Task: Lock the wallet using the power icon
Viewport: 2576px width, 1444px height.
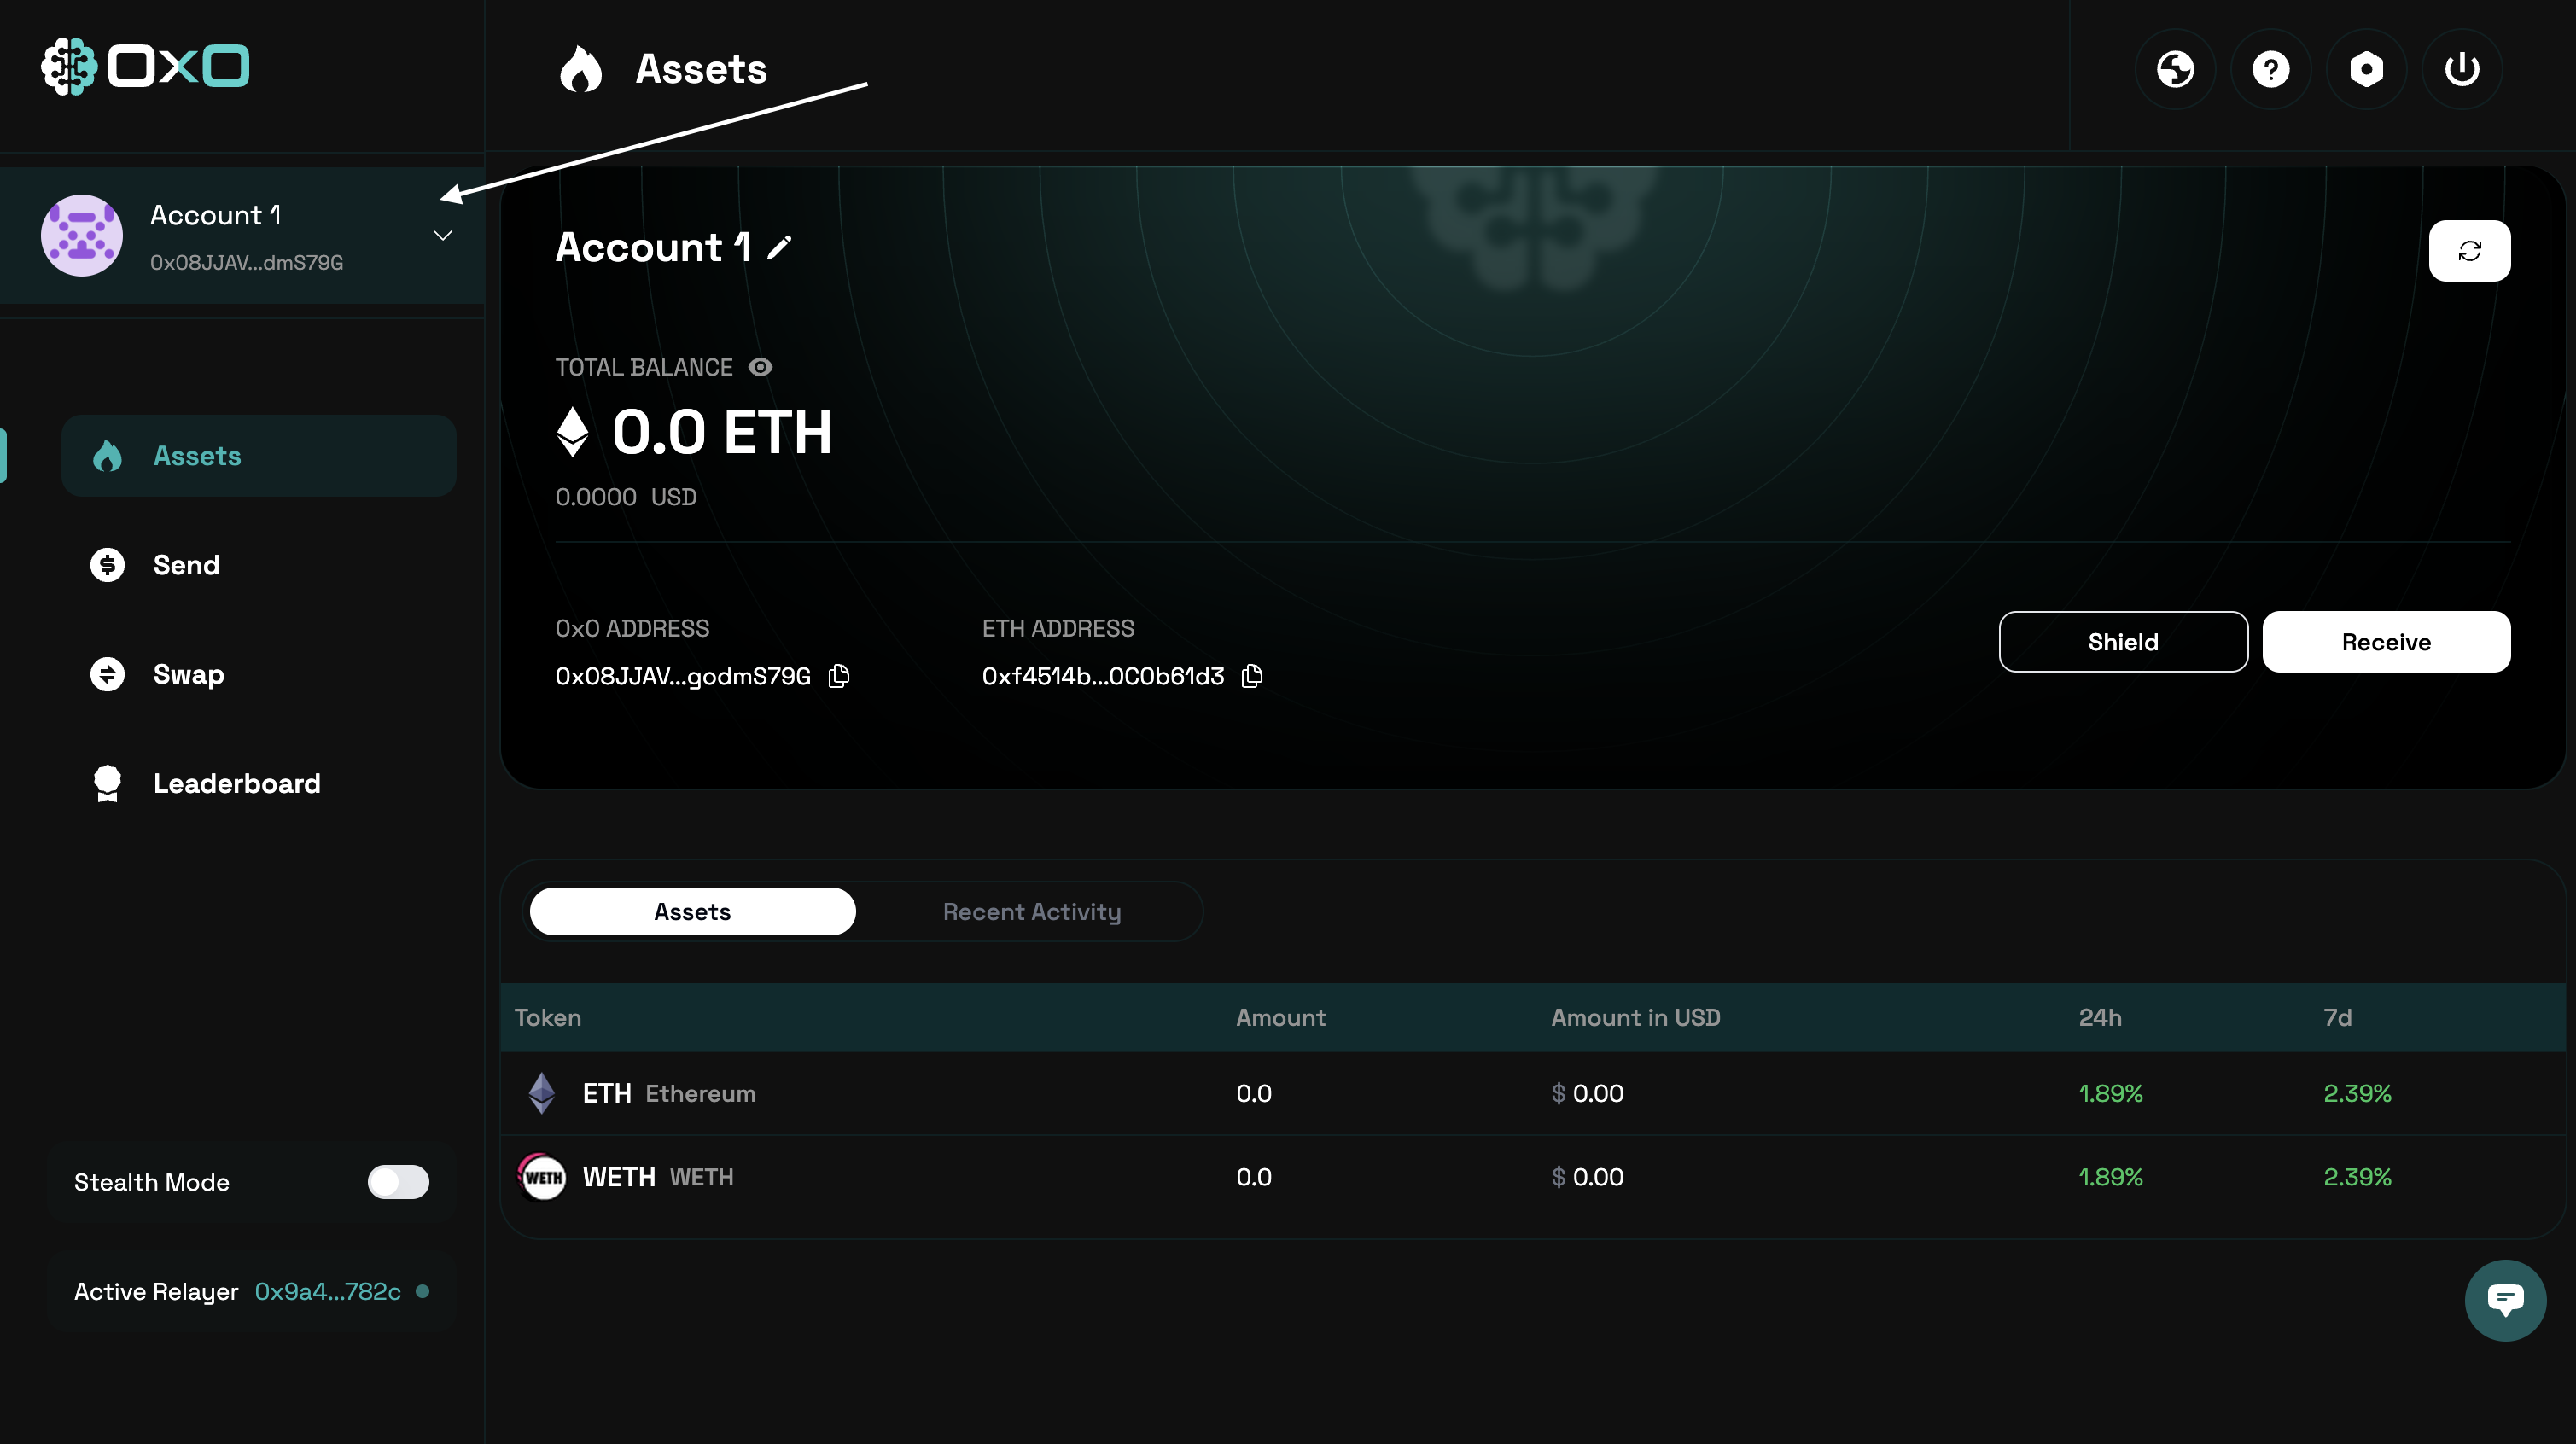Action: [2462, 68]
